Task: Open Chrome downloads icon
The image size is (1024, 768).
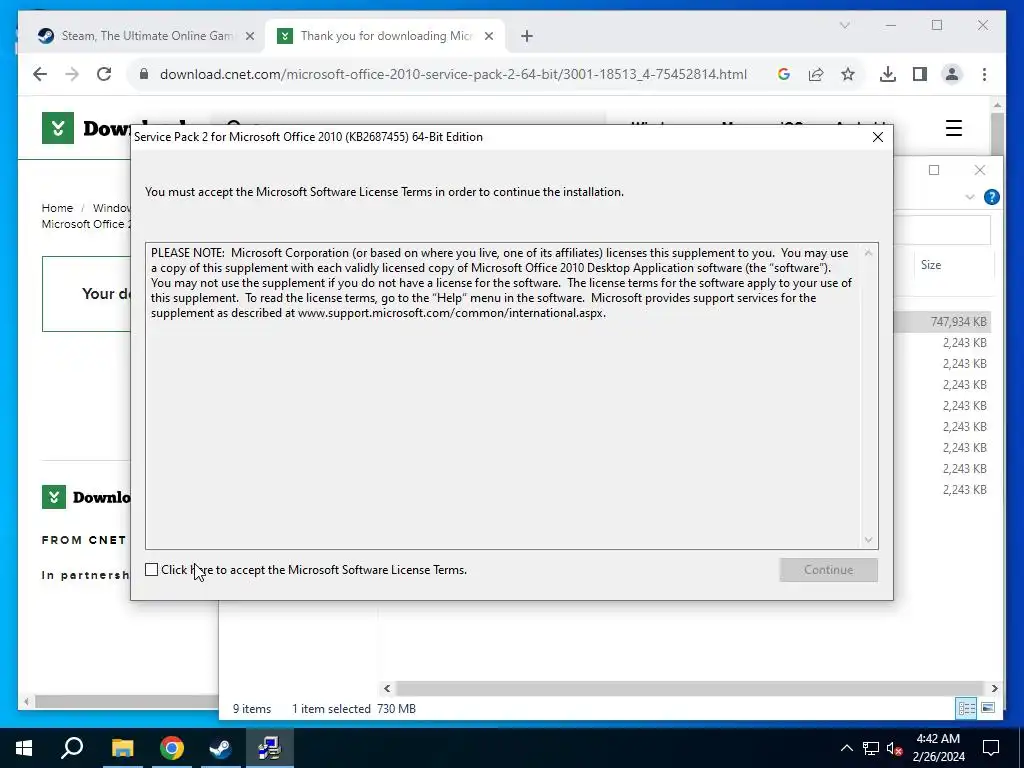Action: [888, 74]
